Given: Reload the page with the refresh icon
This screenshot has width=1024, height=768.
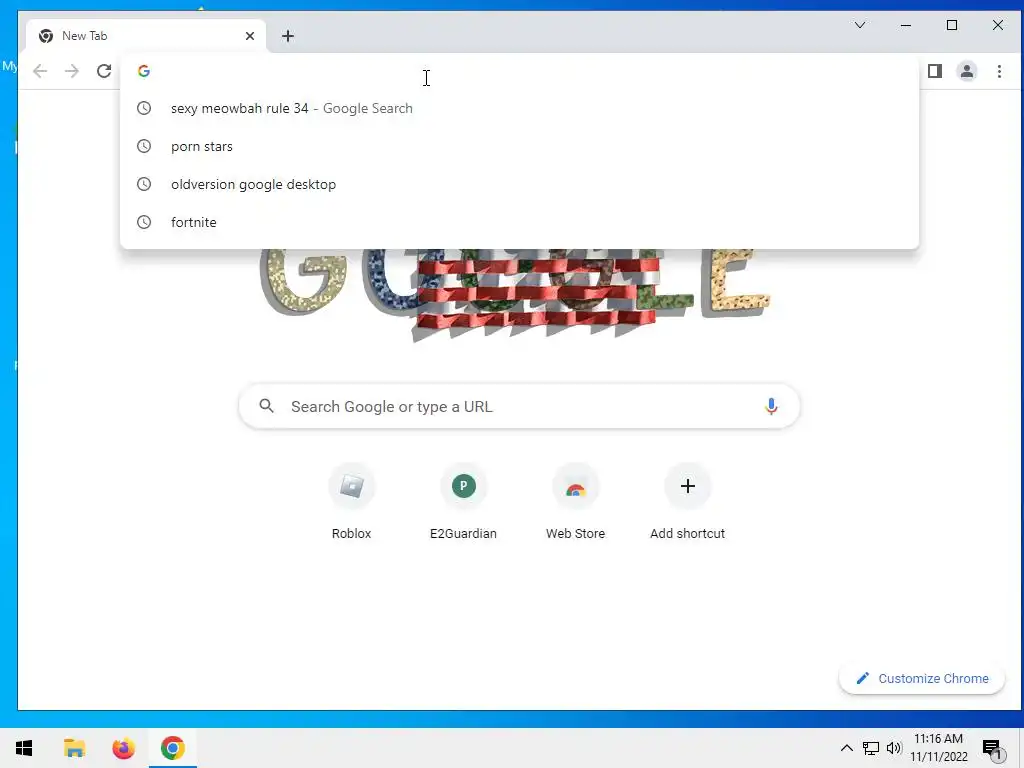Looking at the screenshot, I should pyautogui.click(x=104, y=71).
